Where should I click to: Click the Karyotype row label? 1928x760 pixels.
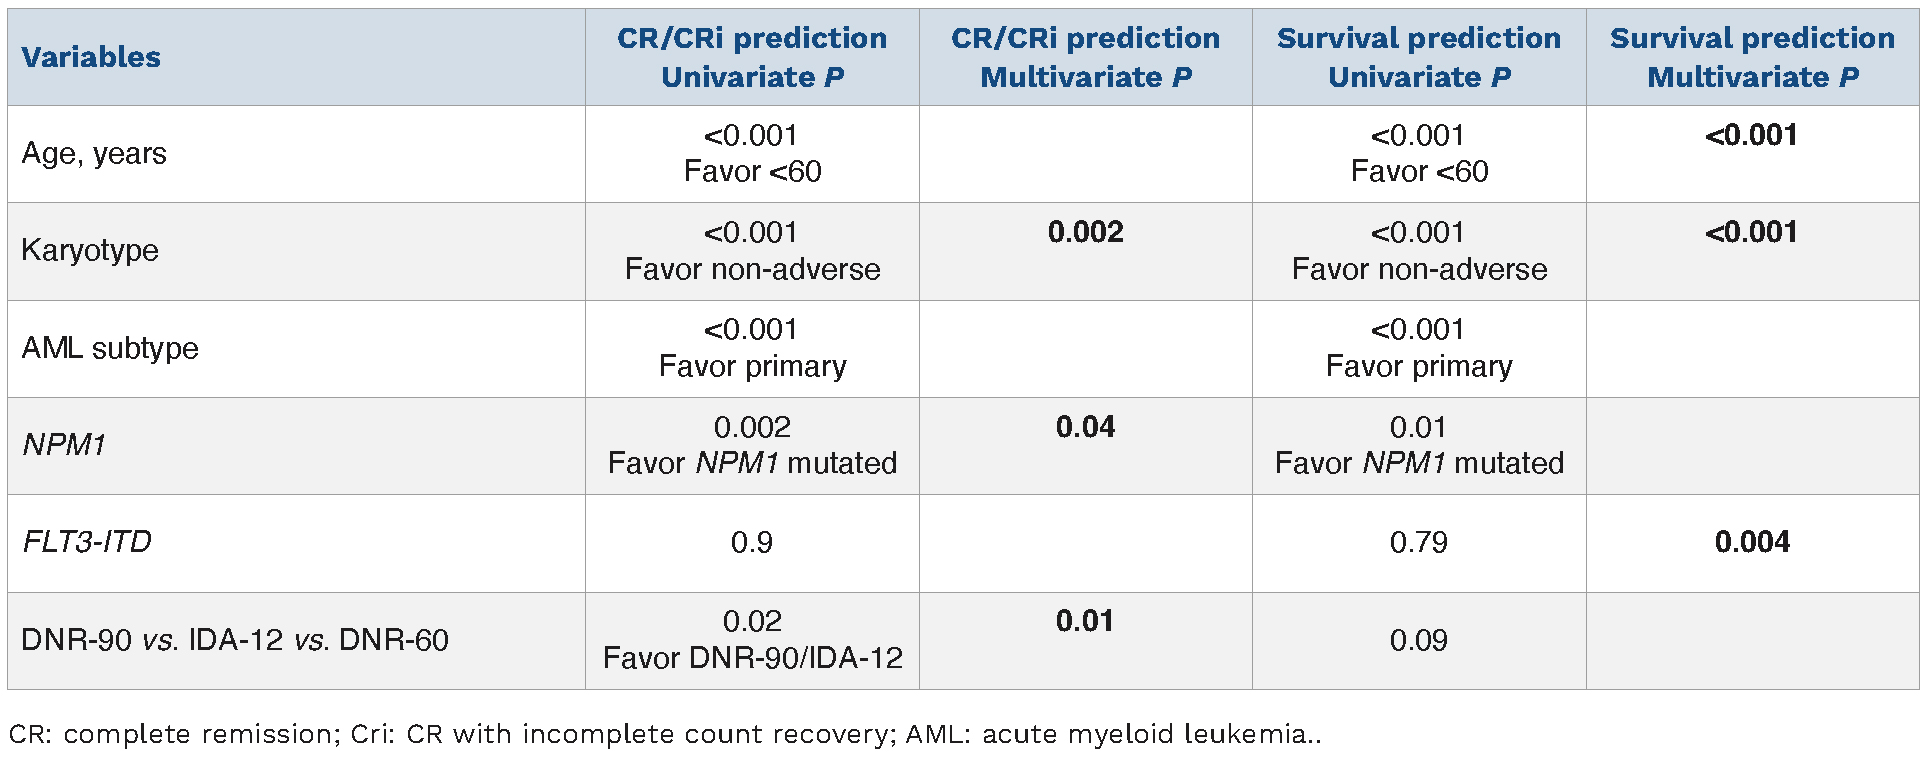90,250
